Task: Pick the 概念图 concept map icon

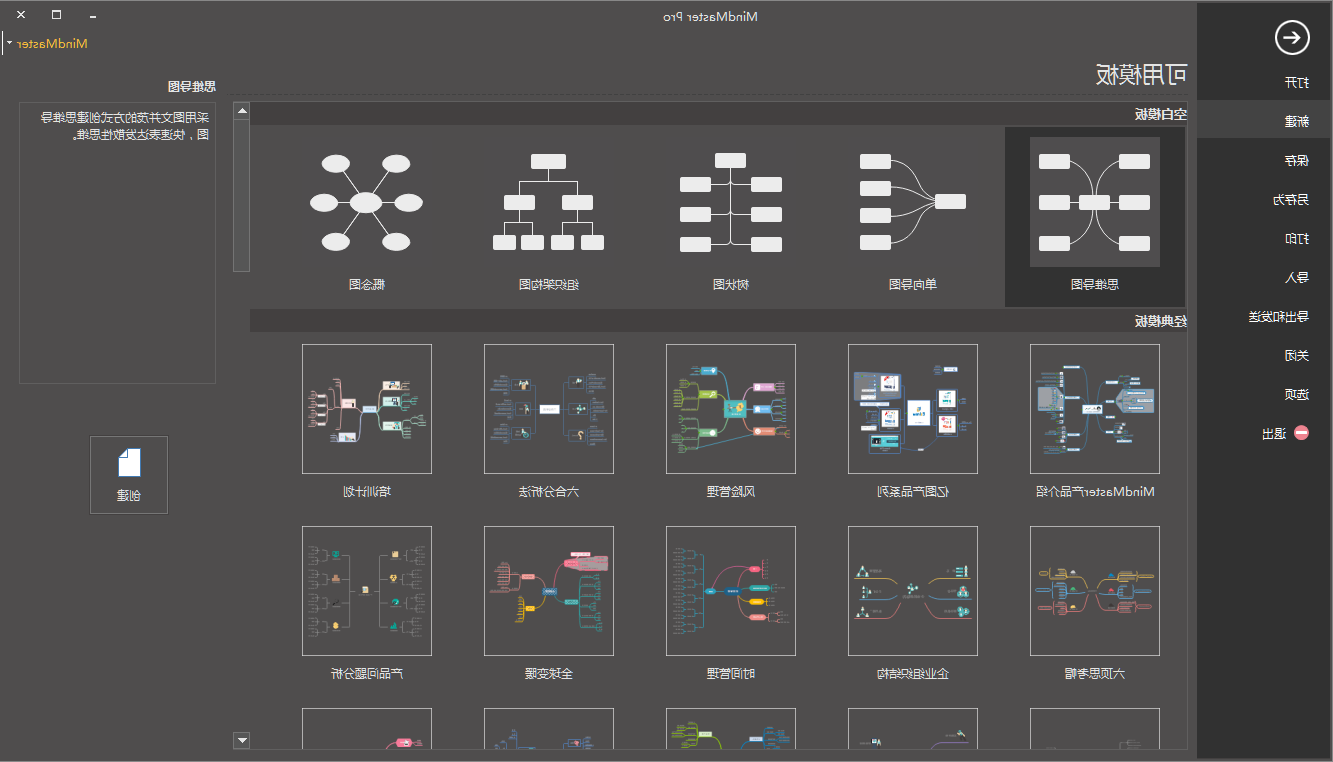Action: pos(366,202)
